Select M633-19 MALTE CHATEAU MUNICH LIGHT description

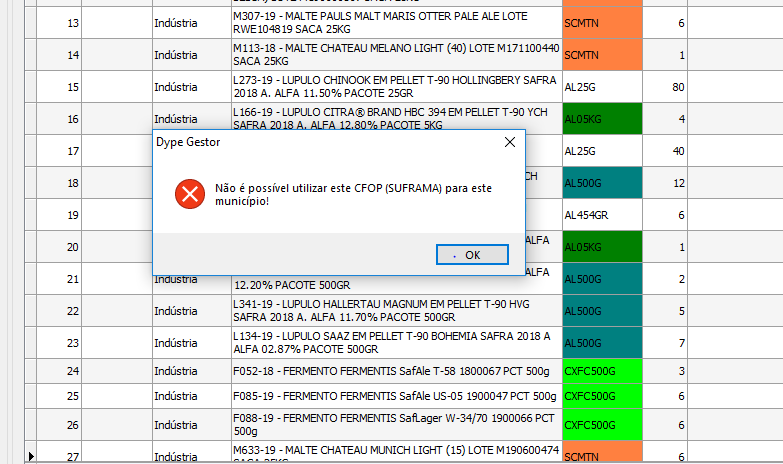397,452
